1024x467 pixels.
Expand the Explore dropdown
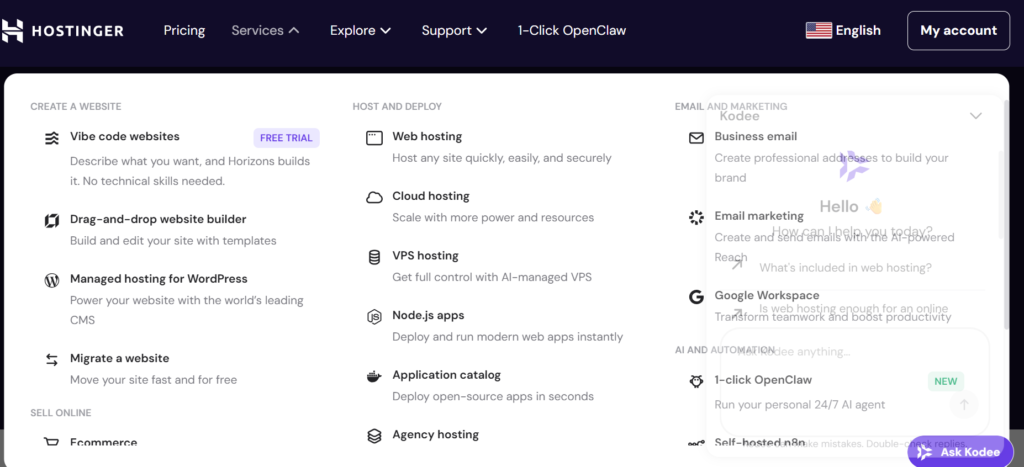(x=360, y=30)
